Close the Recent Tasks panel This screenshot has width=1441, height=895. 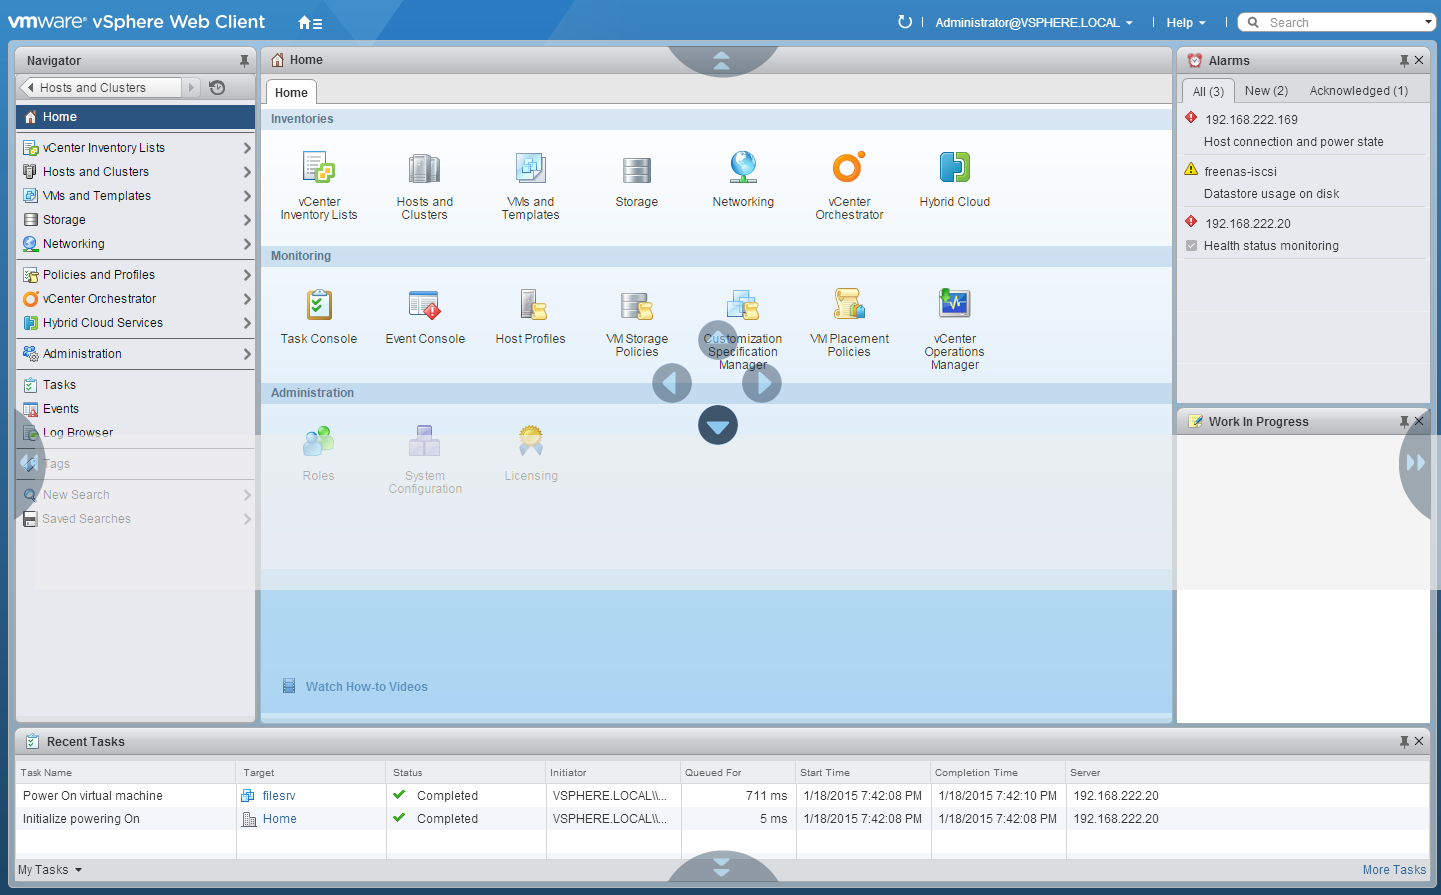[x=1419, y=742]
